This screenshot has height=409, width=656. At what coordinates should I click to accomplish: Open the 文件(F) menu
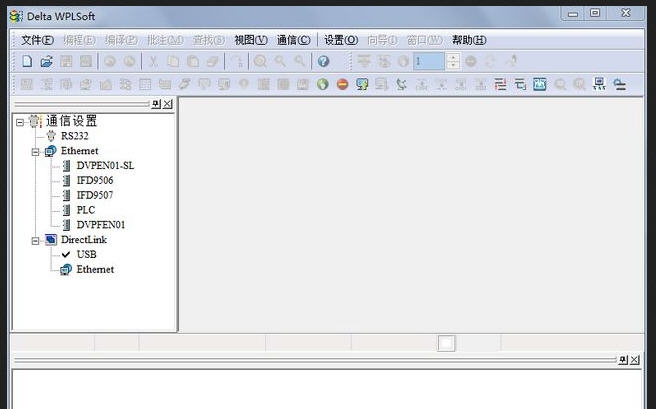coord(37,40)
